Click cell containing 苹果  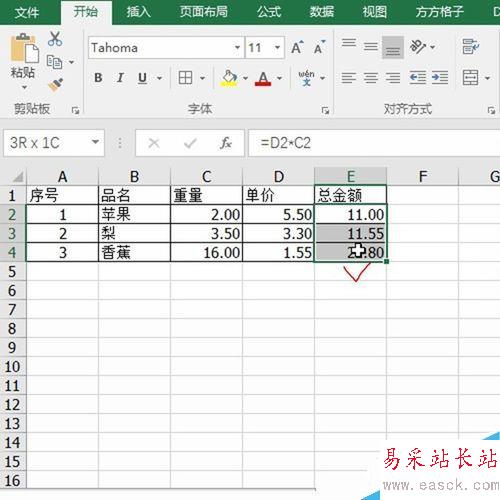point(134,214)
